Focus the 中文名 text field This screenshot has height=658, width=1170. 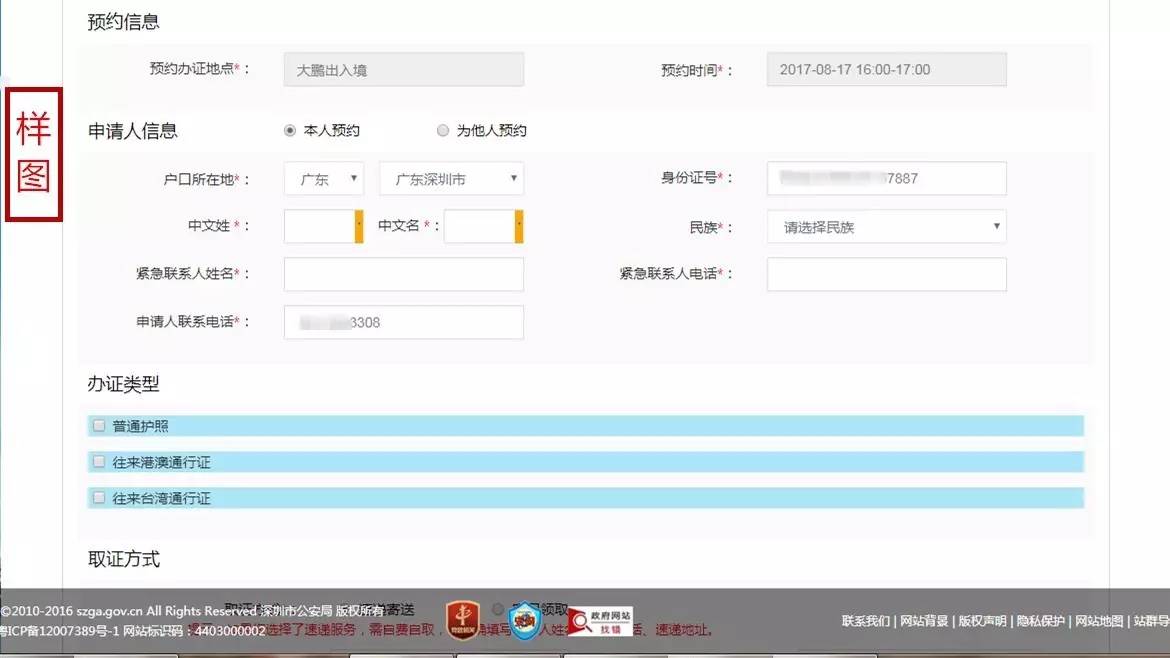tap(479, 227)
